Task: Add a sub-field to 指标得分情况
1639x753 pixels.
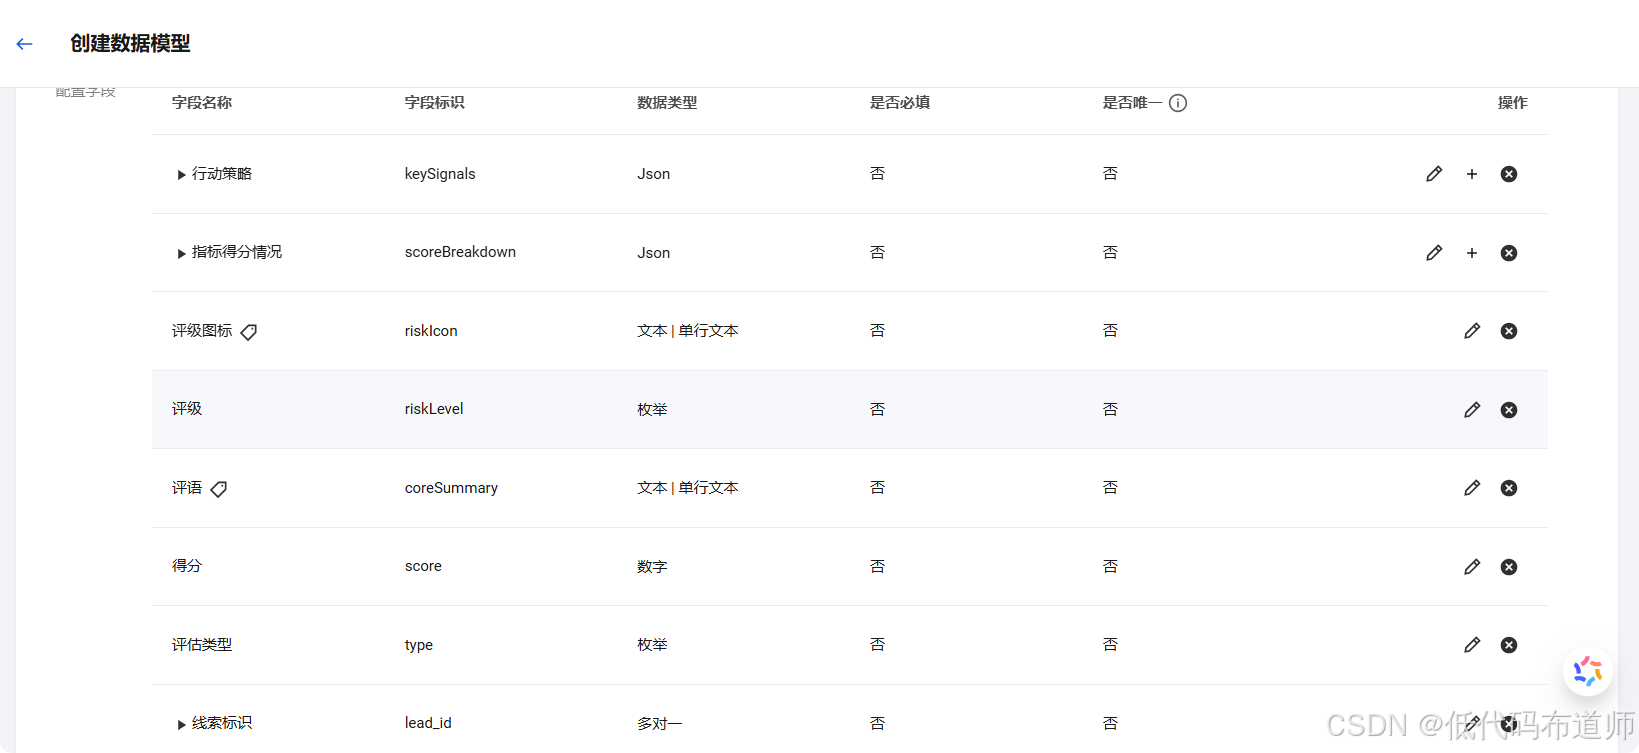Action: pos(1472,253)
